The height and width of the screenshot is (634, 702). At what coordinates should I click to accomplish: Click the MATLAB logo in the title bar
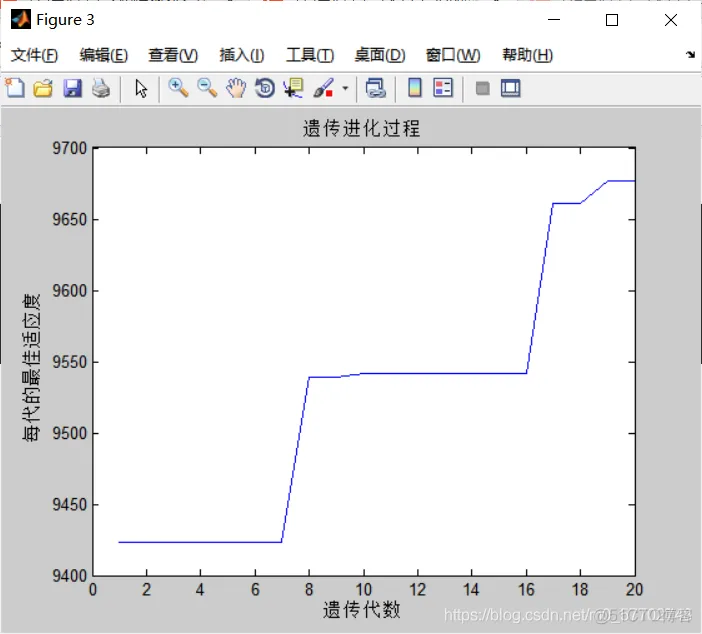pyautogui.click(x=21, y=20)
